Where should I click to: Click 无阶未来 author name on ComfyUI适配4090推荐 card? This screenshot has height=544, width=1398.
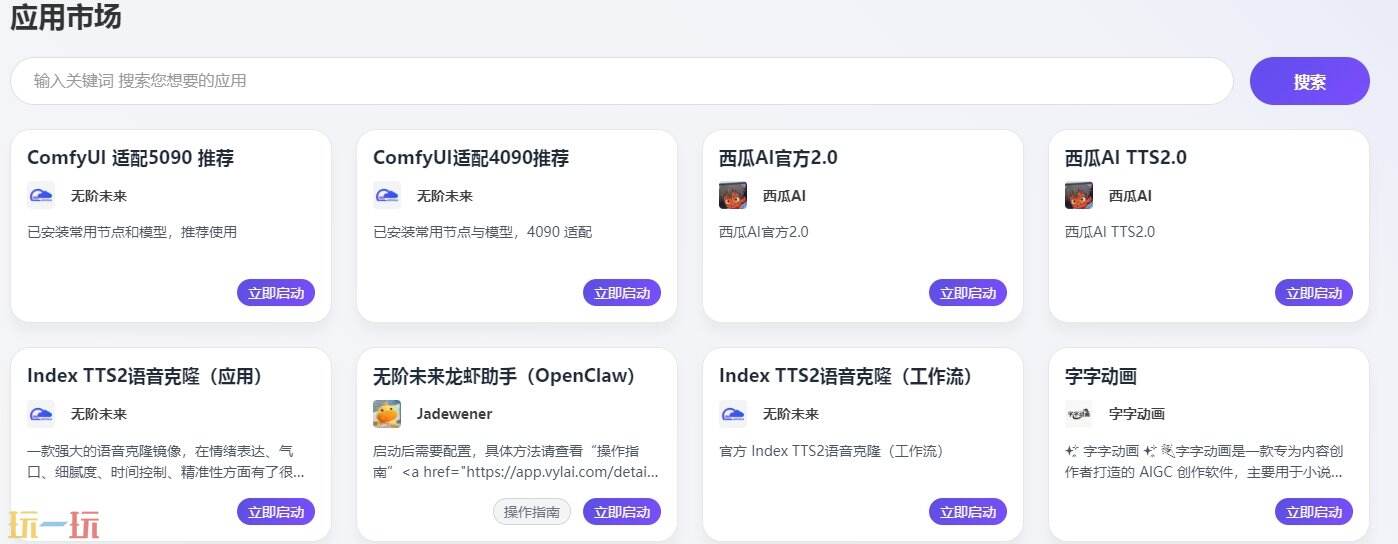point(445,196)
